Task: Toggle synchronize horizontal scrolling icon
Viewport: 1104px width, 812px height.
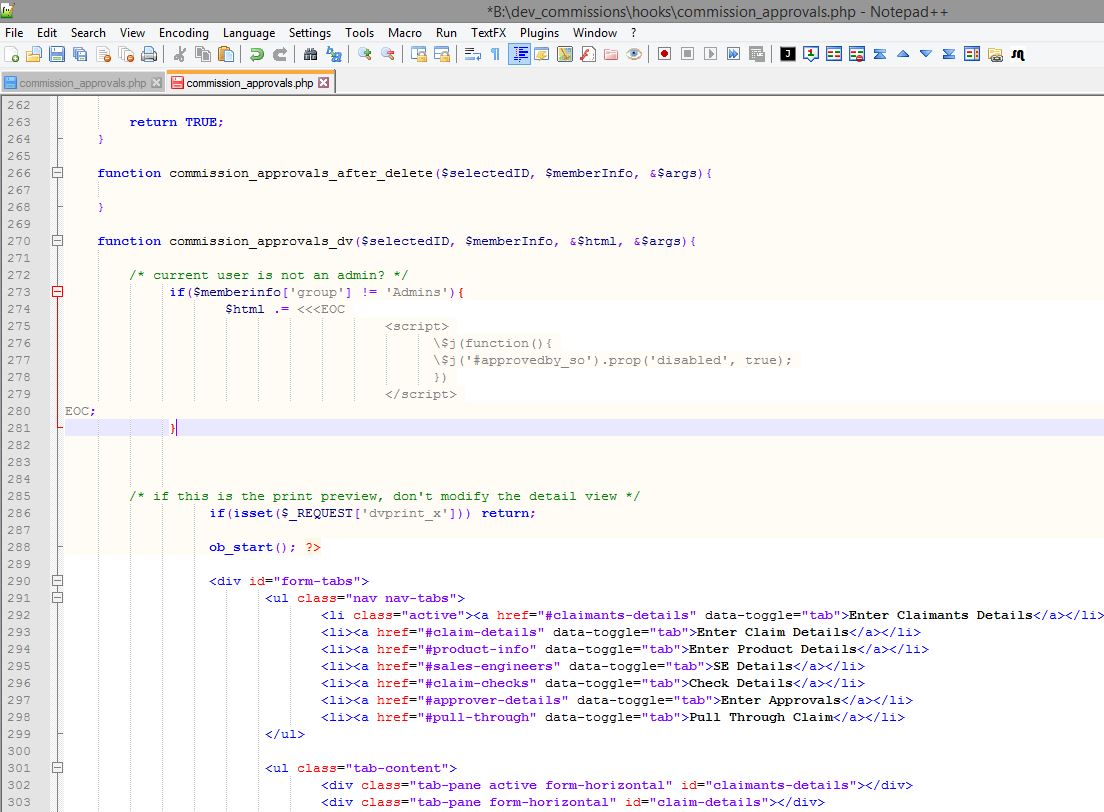Action: (442, 54)
